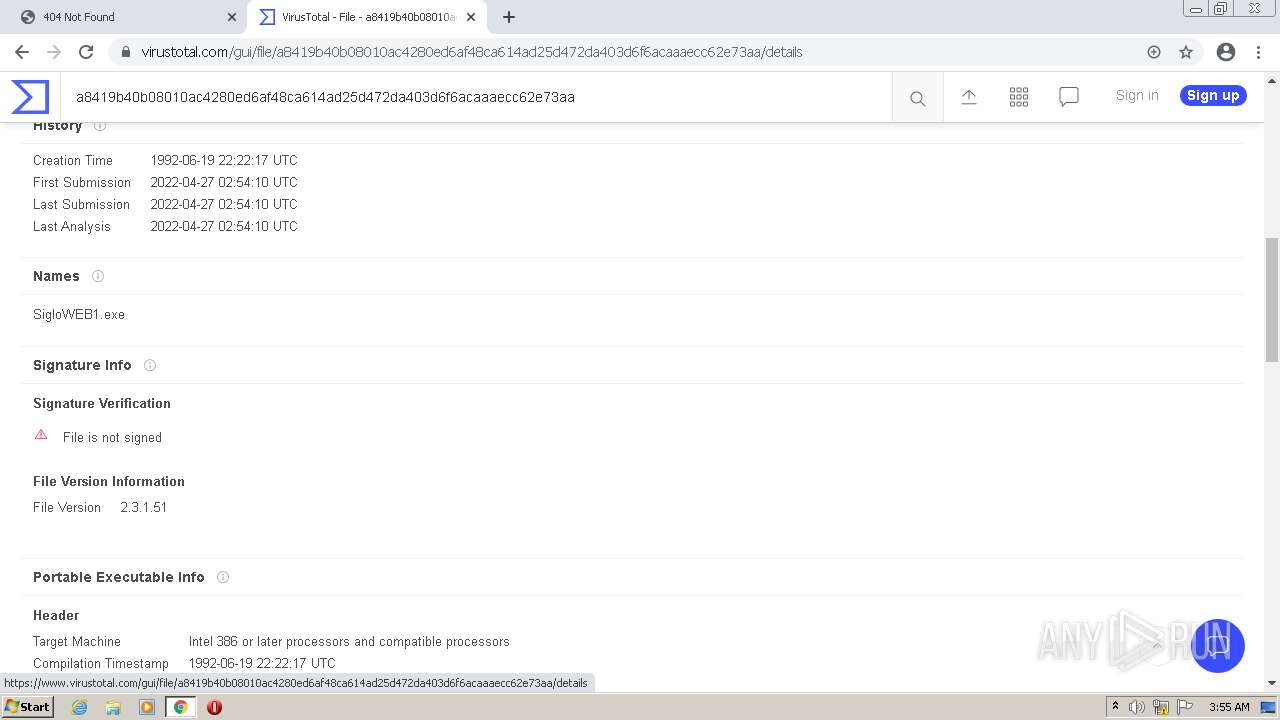The width and height of the screenshot is (1280, 720).
Task: Click the Signature Info help icon
Action: [x=150, y=365]
